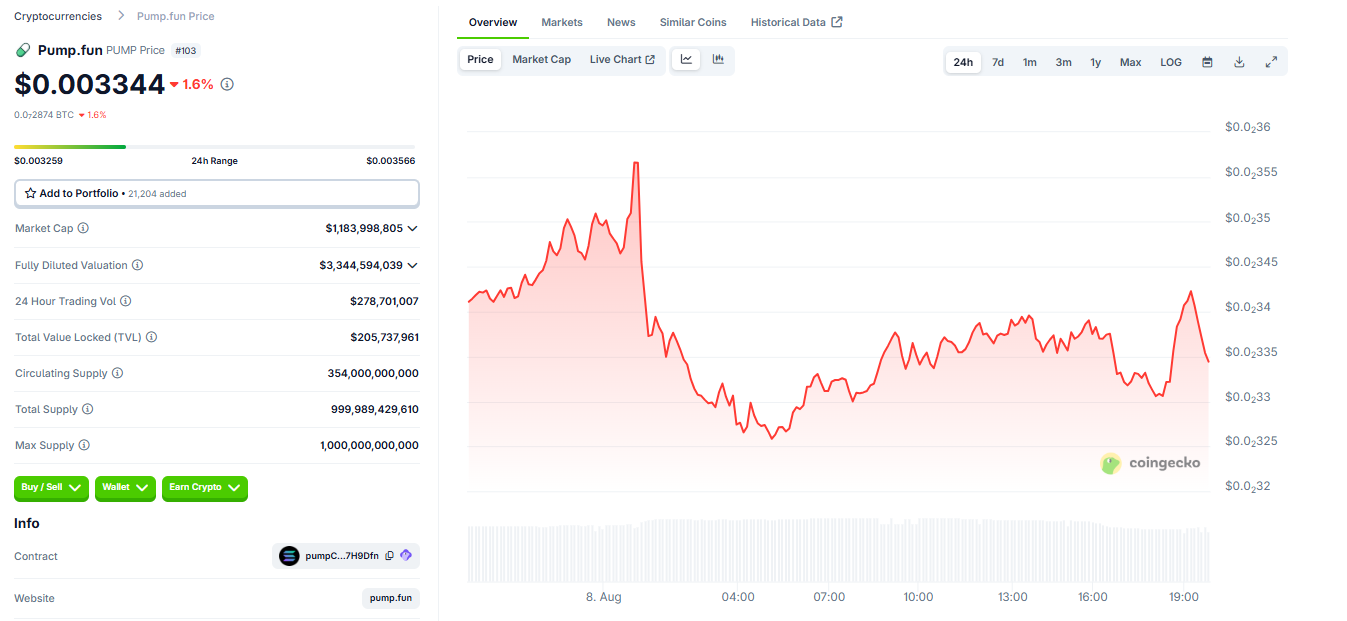Select the Price chart toggle
1347x621 pixels.
[480, 60]
